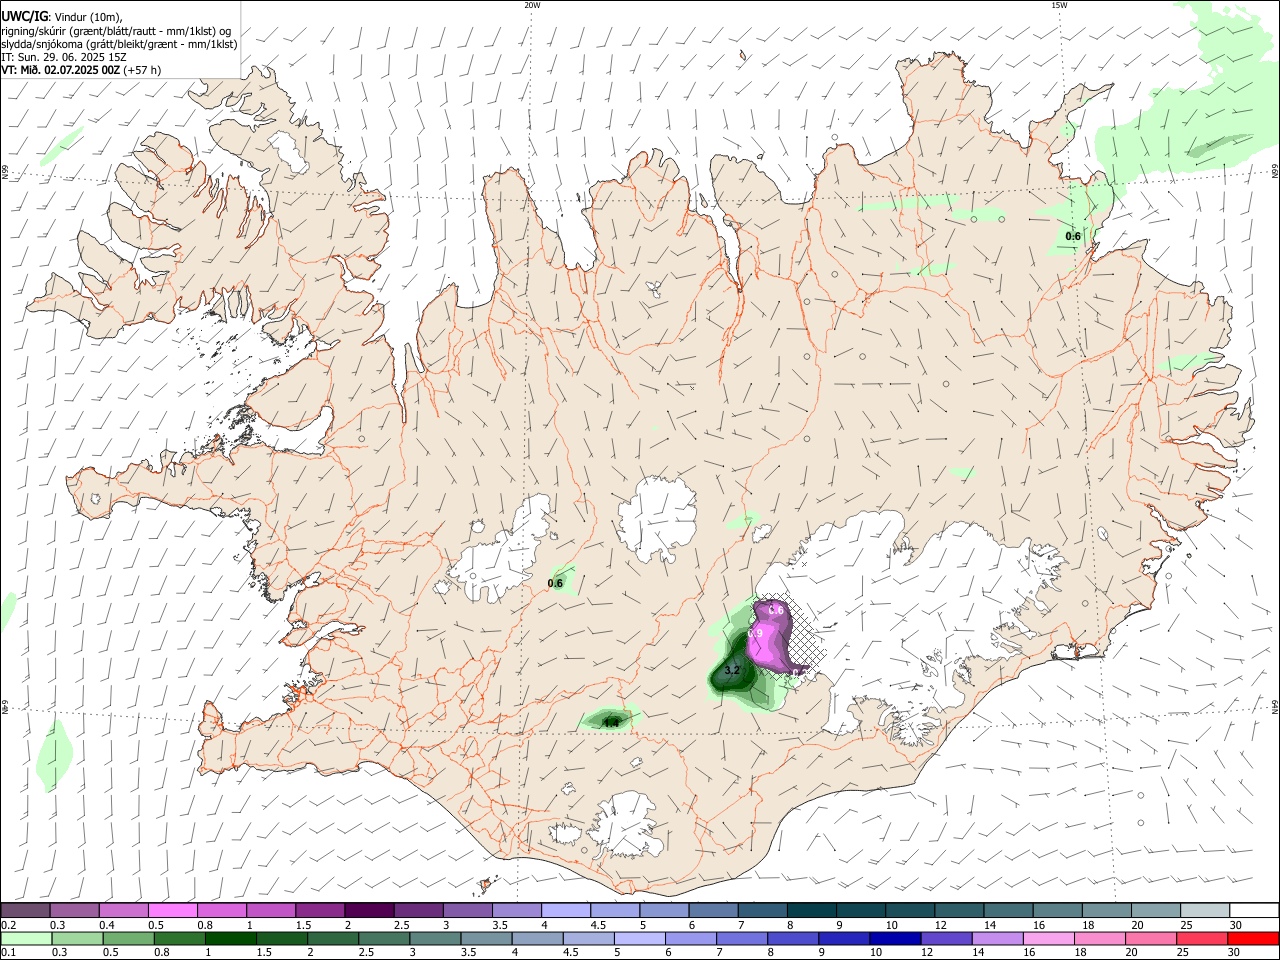Select the white swatch at 30 in upper legend
Viewport: 1280px width, 960px height.
coord(1254,911)
